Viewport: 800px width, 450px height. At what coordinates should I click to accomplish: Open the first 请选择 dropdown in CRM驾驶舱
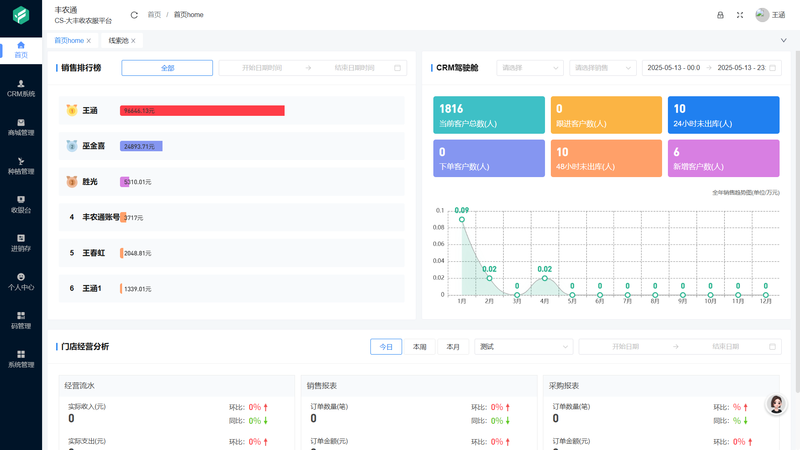click(529, 68)
